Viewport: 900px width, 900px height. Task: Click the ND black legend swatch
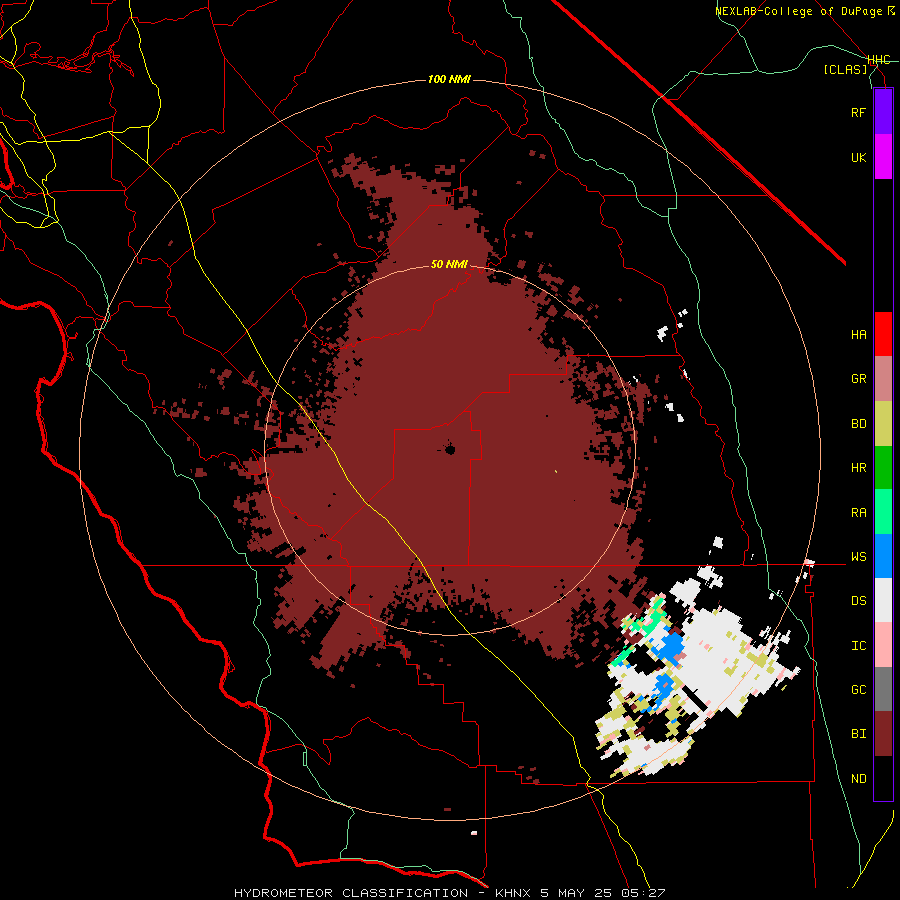883,778
